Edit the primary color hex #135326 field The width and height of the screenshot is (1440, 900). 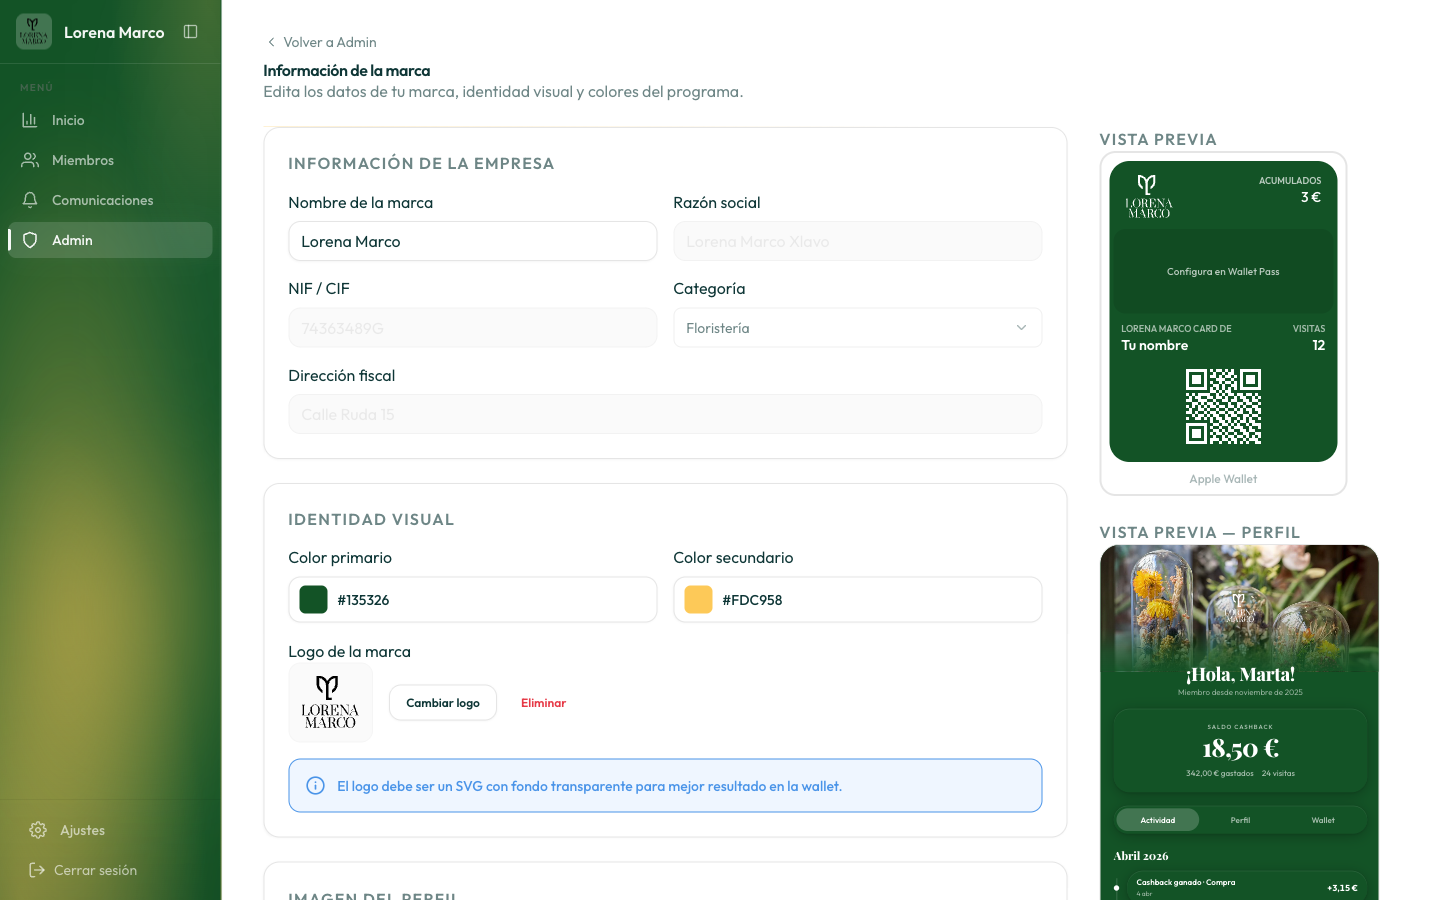(473, 600)
